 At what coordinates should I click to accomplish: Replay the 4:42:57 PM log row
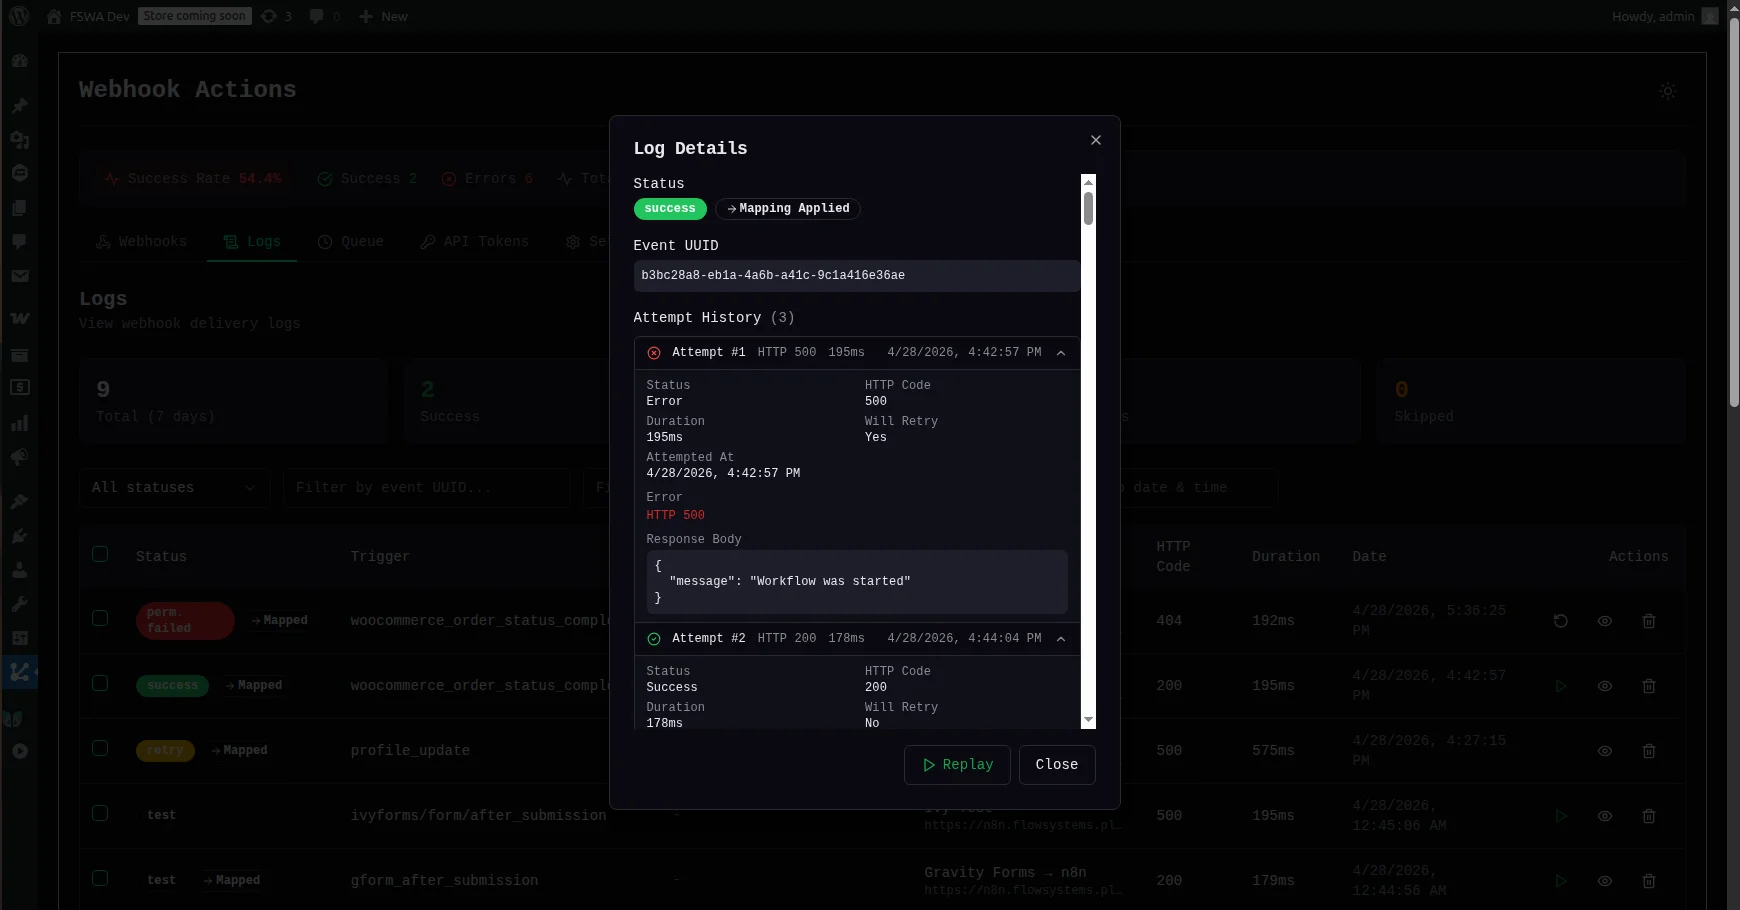pos(1560,686)
